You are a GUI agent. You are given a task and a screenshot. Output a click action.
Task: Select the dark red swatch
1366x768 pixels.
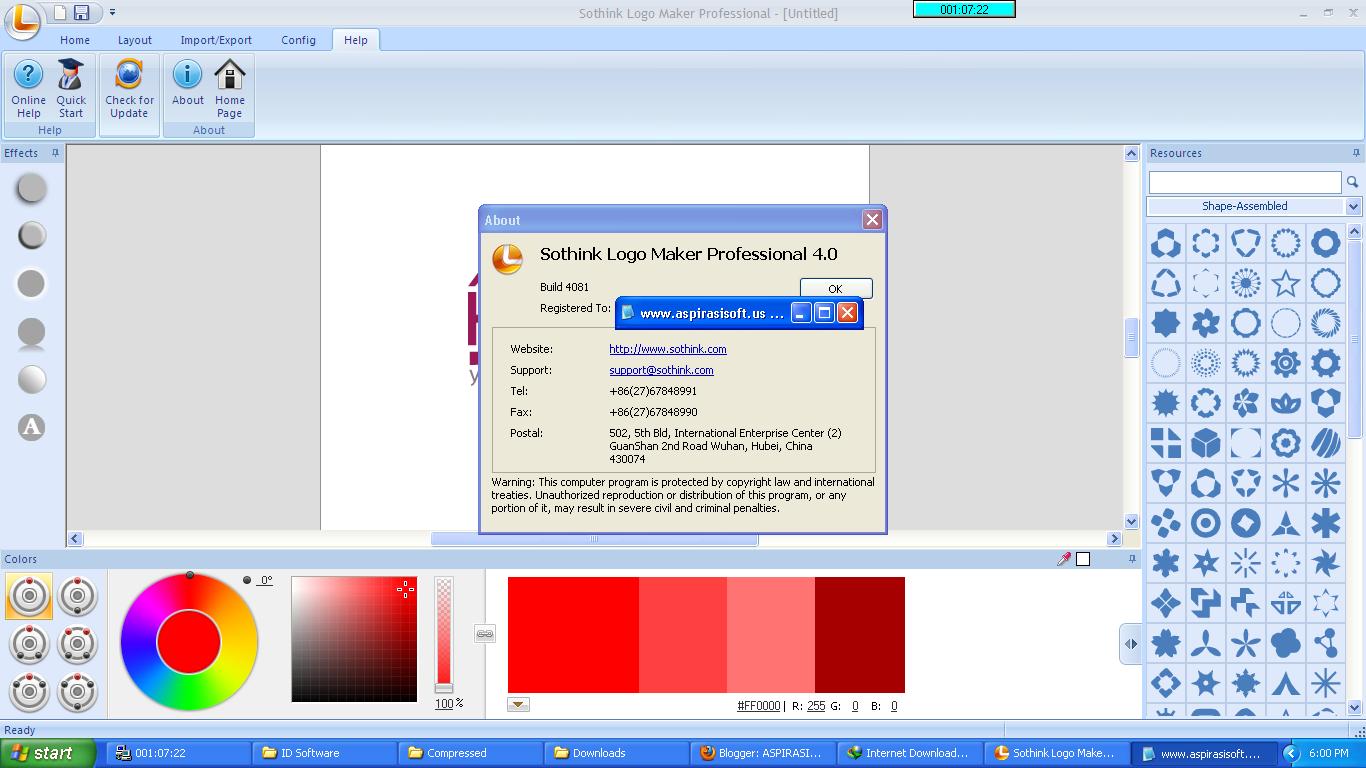click(860, 634)
